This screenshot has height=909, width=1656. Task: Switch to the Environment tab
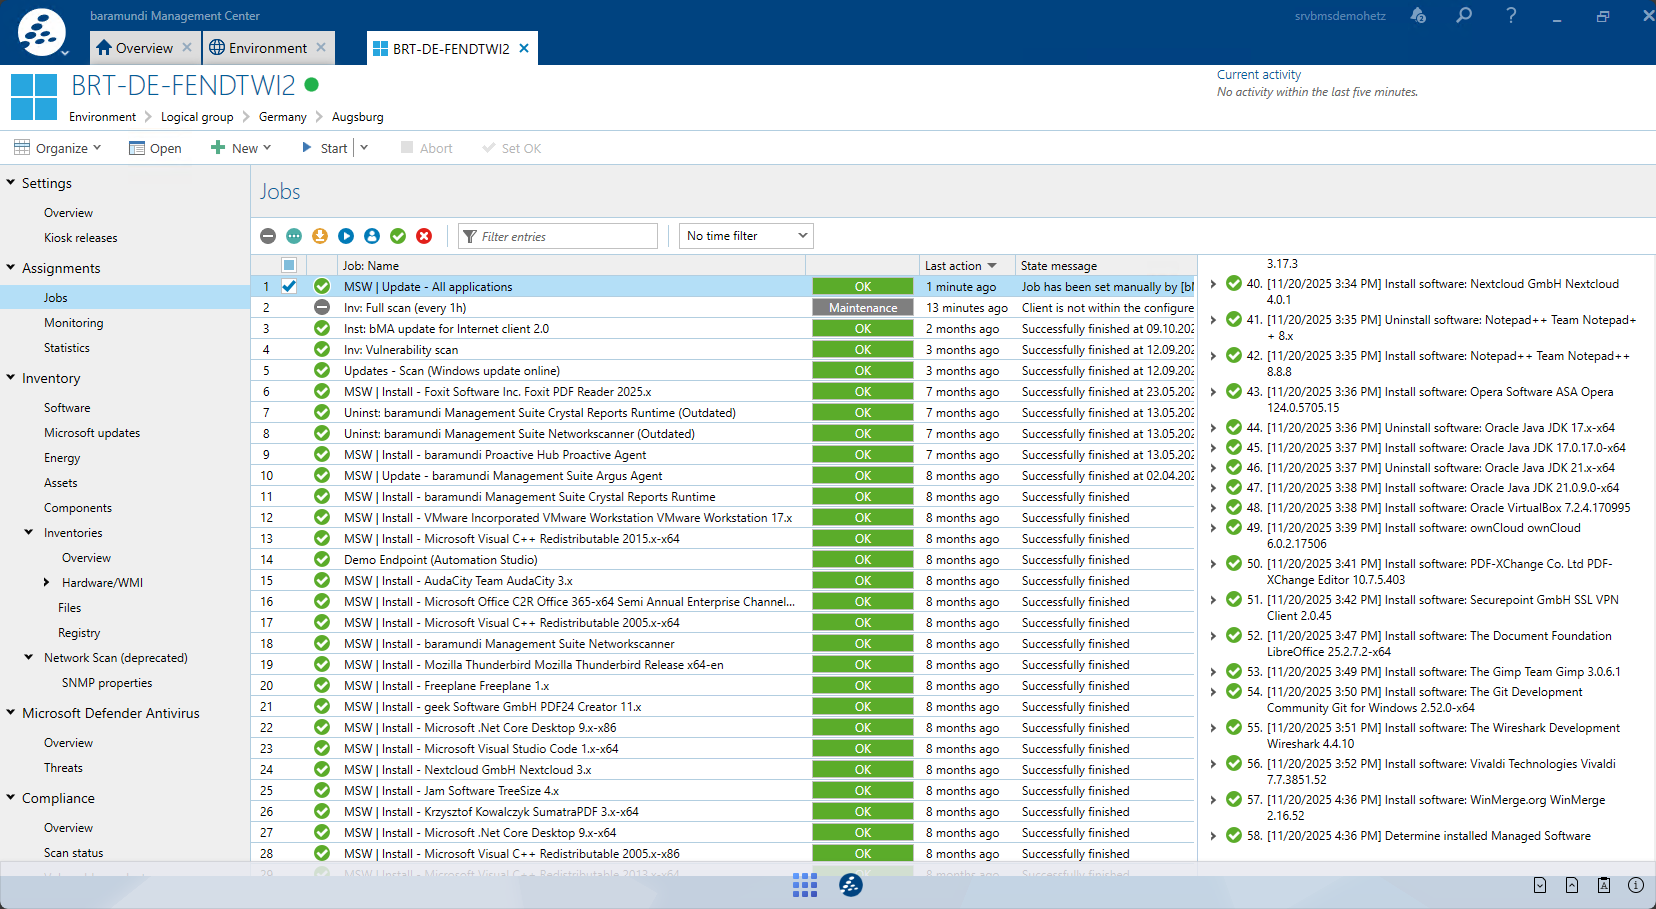click(x=267, y=48)
